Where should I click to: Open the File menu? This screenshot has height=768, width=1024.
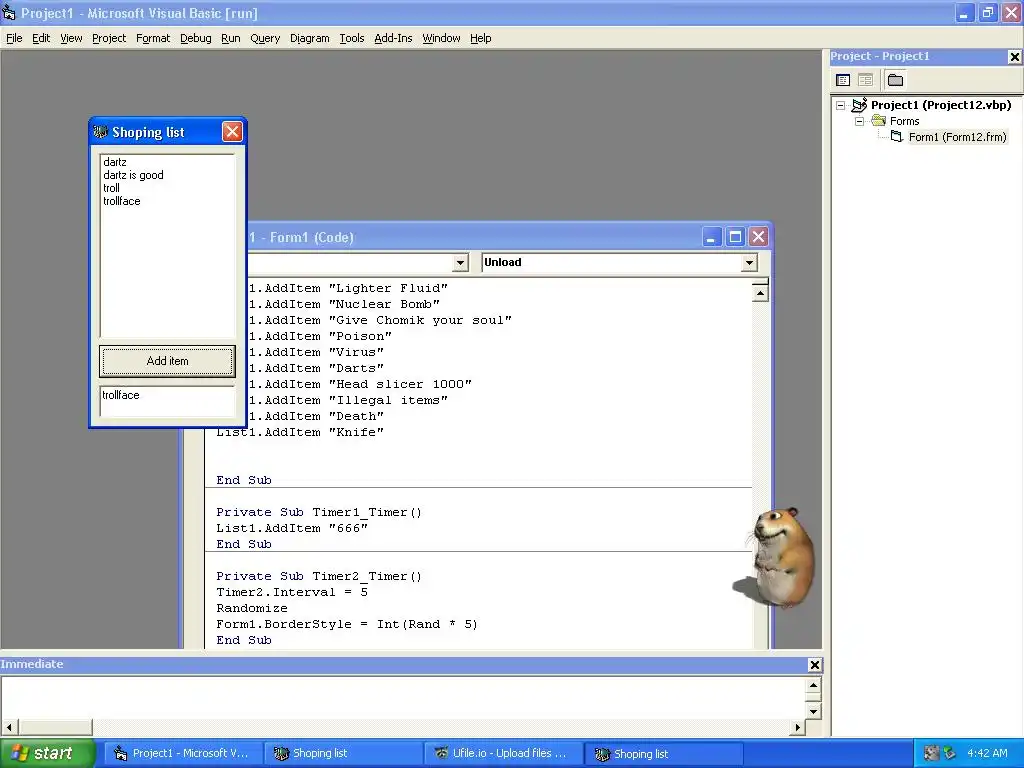[14, 39]
